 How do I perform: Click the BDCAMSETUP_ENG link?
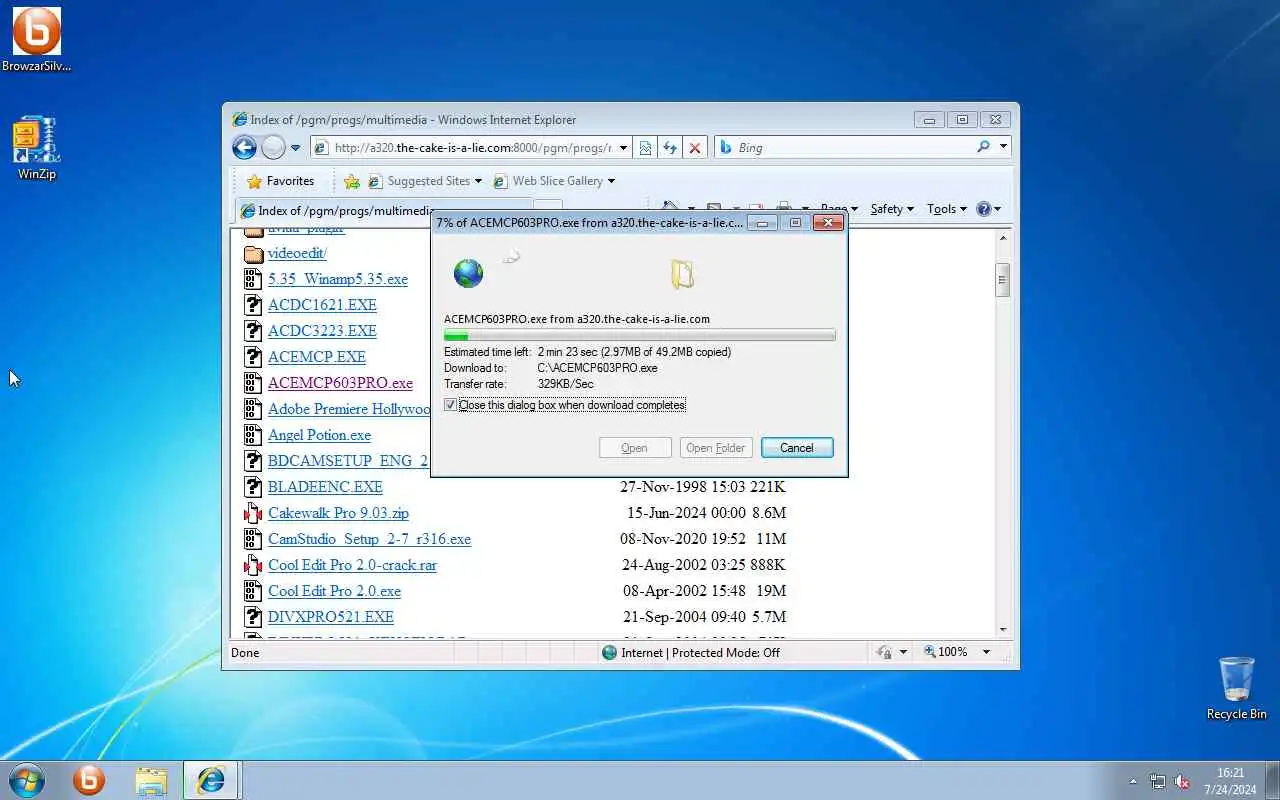pyautogui.click(x=348, y=461)
